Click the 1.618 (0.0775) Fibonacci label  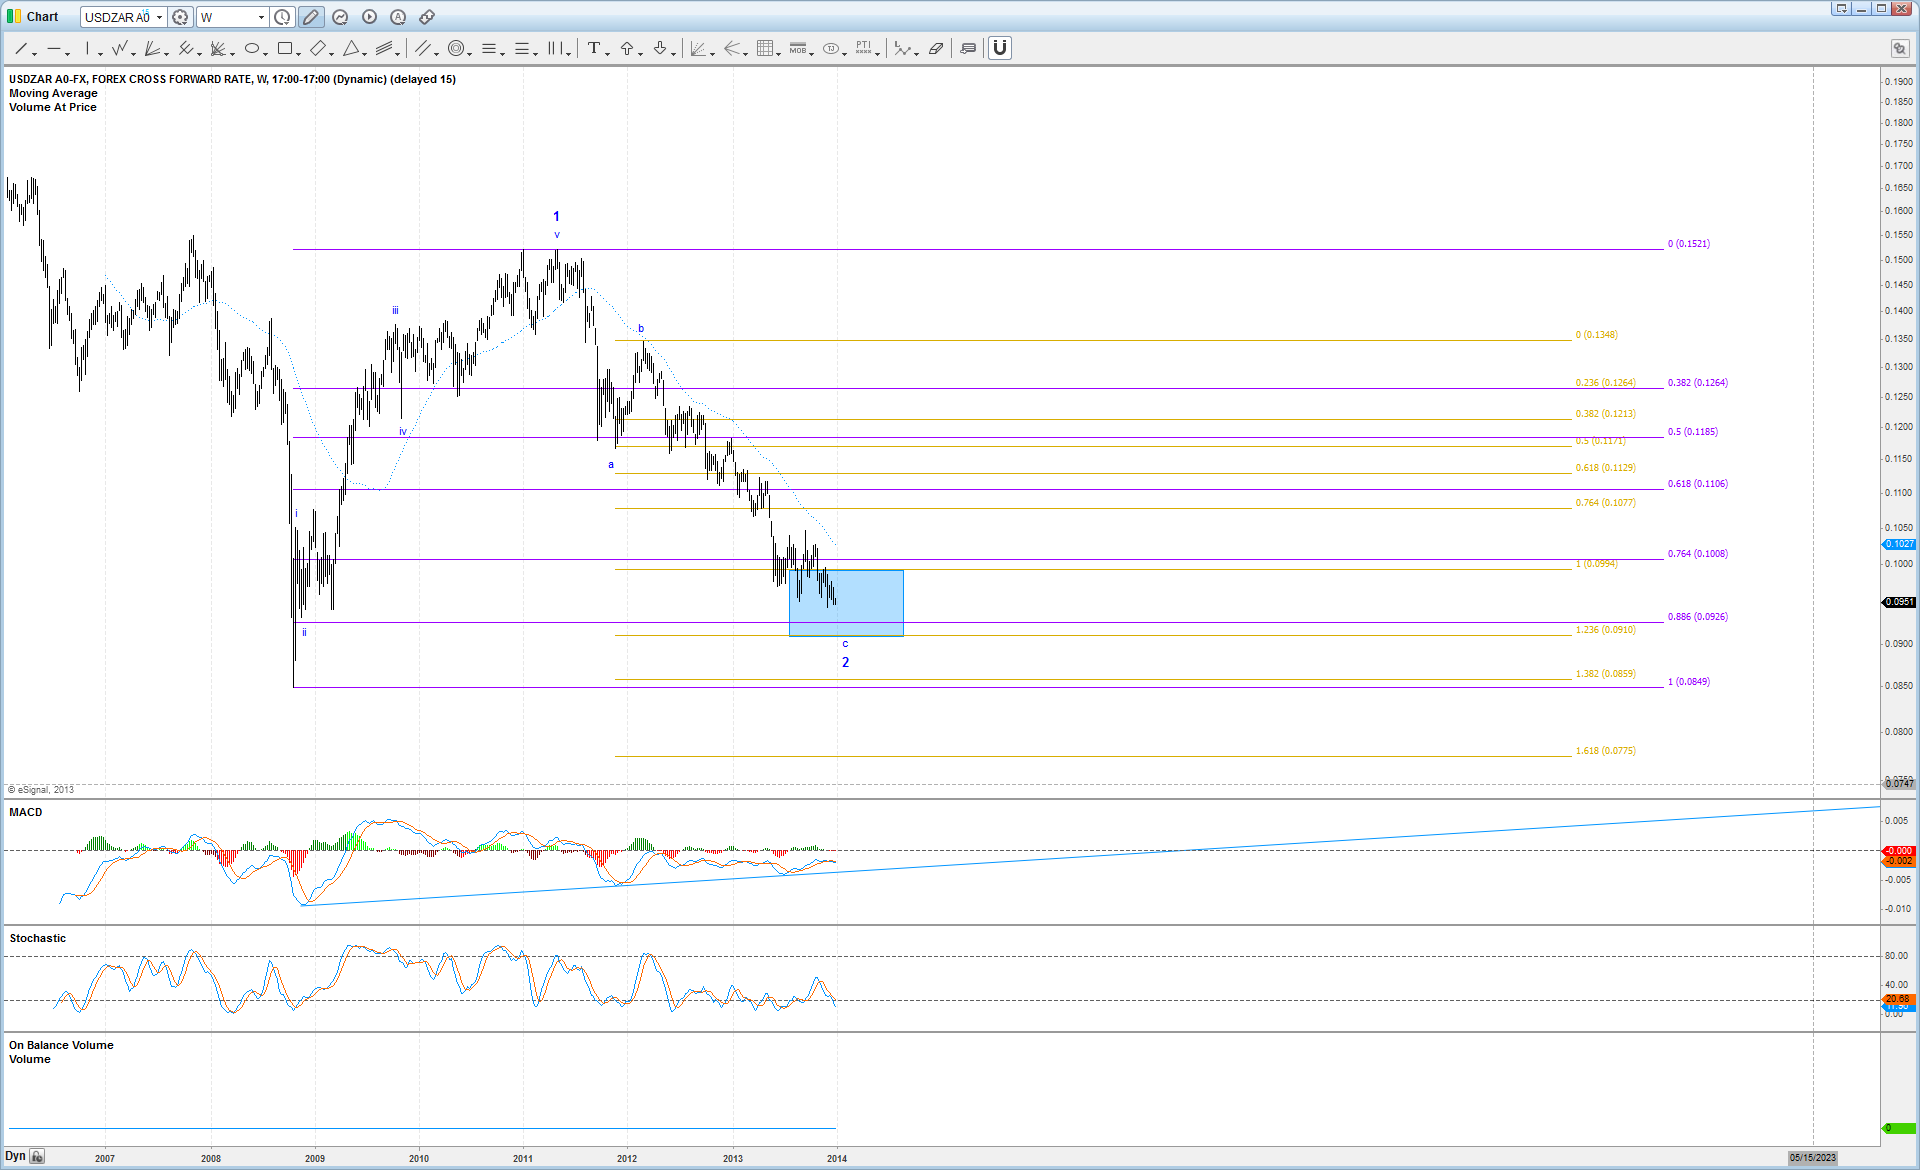pyautogui.click(x=1605, y=751)
